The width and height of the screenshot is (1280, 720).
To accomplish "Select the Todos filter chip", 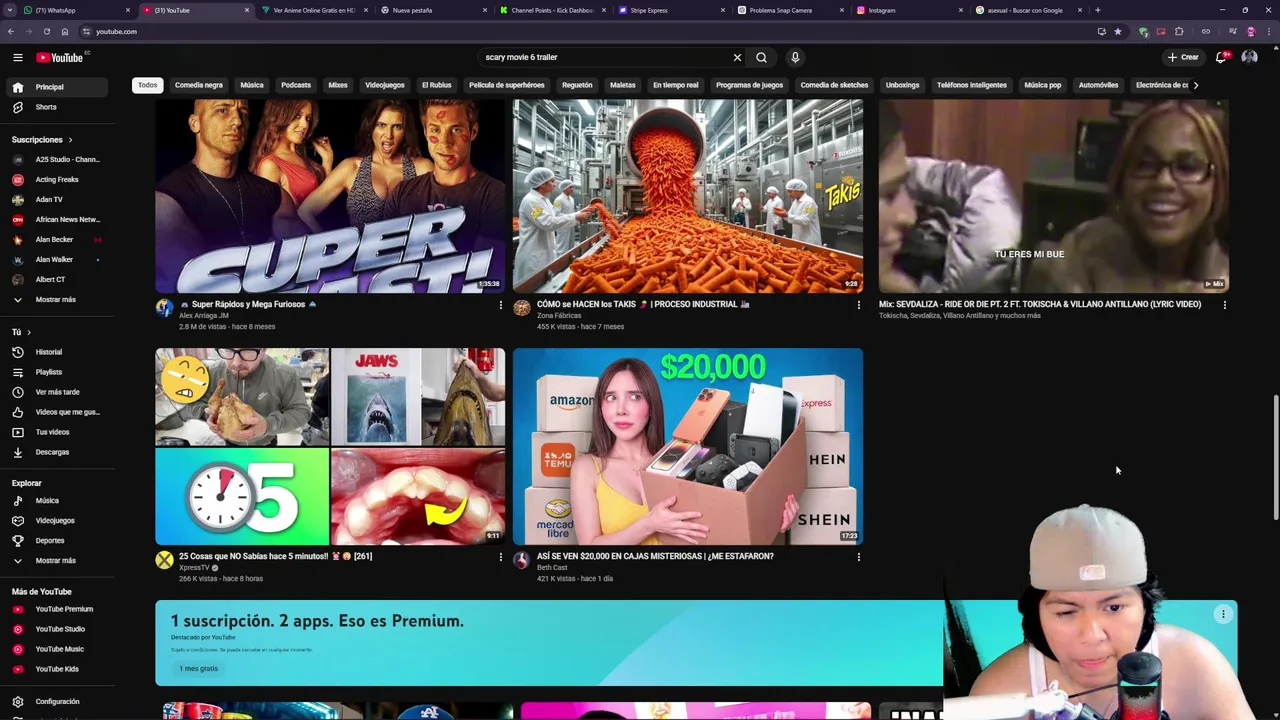I will [x=148, y=85].
